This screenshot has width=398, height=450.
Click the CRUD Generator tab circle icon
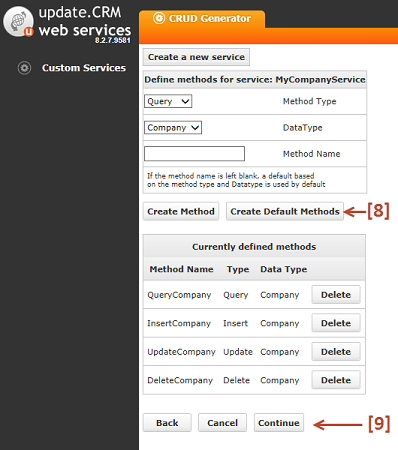click(159, 18)
